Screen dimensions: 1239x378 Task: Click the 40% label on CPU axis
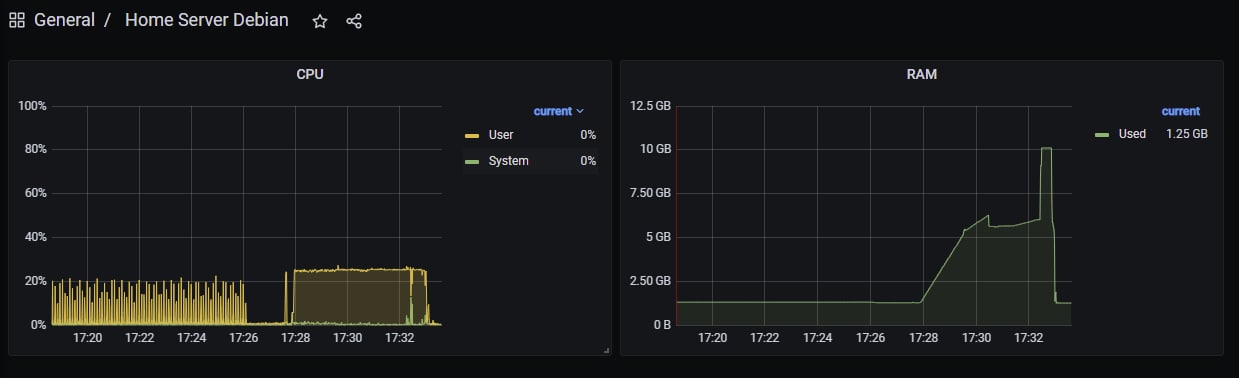(36, 237)
